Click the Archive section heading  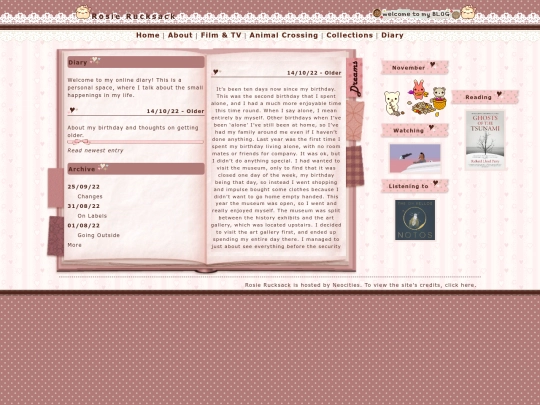coord(136,169)
